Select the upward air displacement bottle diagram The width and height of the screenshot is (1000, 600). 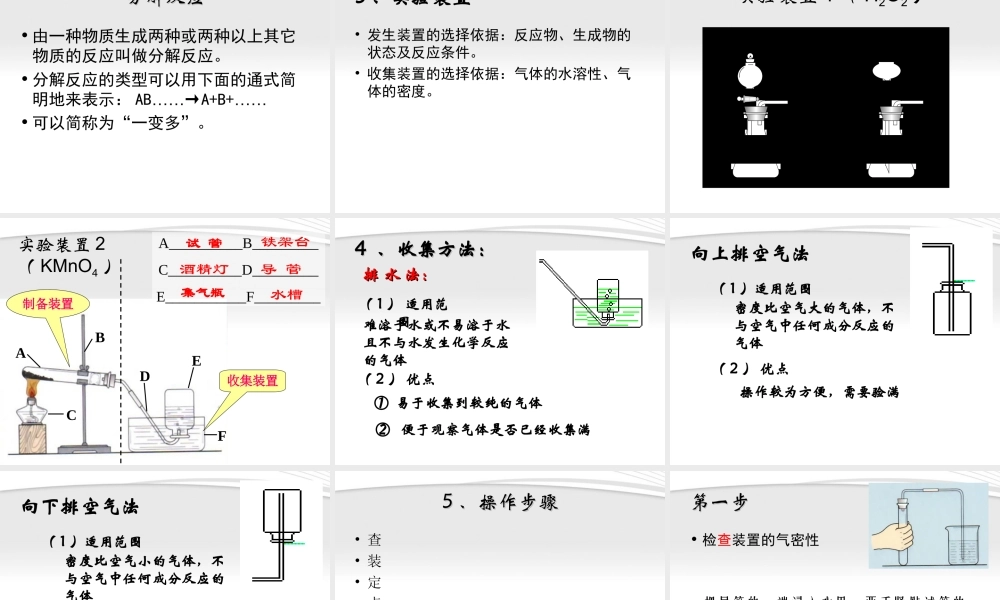point(951,289)
